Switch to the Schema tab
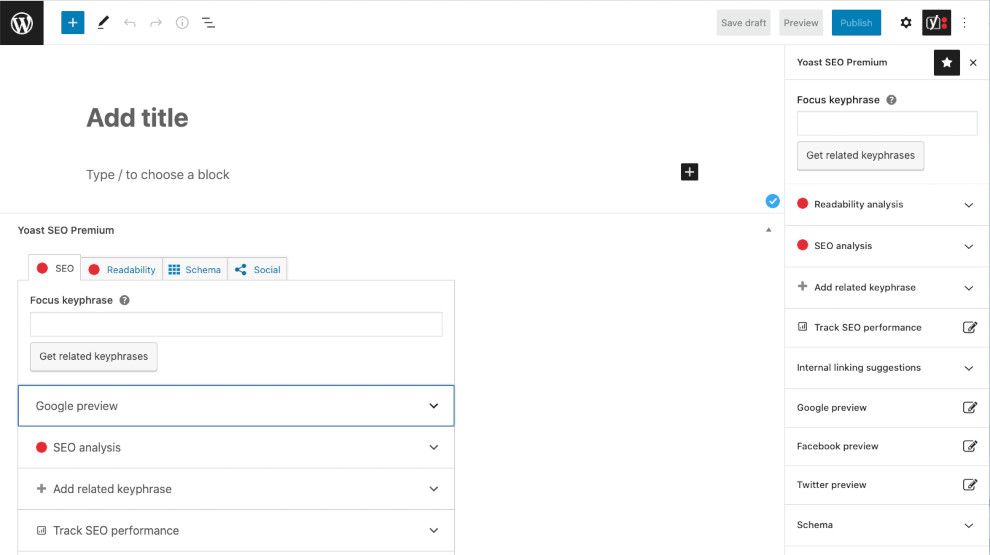Viewport: 990px width, 555px height. 194,270
